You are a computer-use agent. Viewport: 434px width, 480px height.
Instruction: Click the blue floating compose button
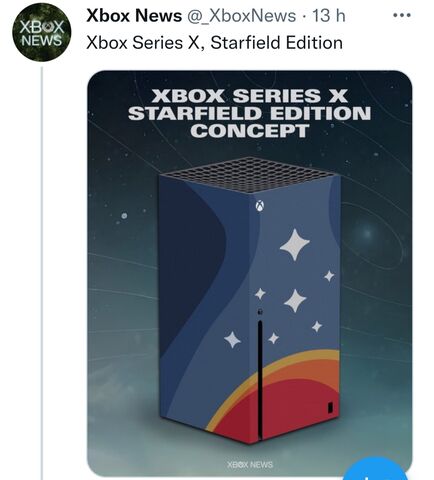coord(376,470)
